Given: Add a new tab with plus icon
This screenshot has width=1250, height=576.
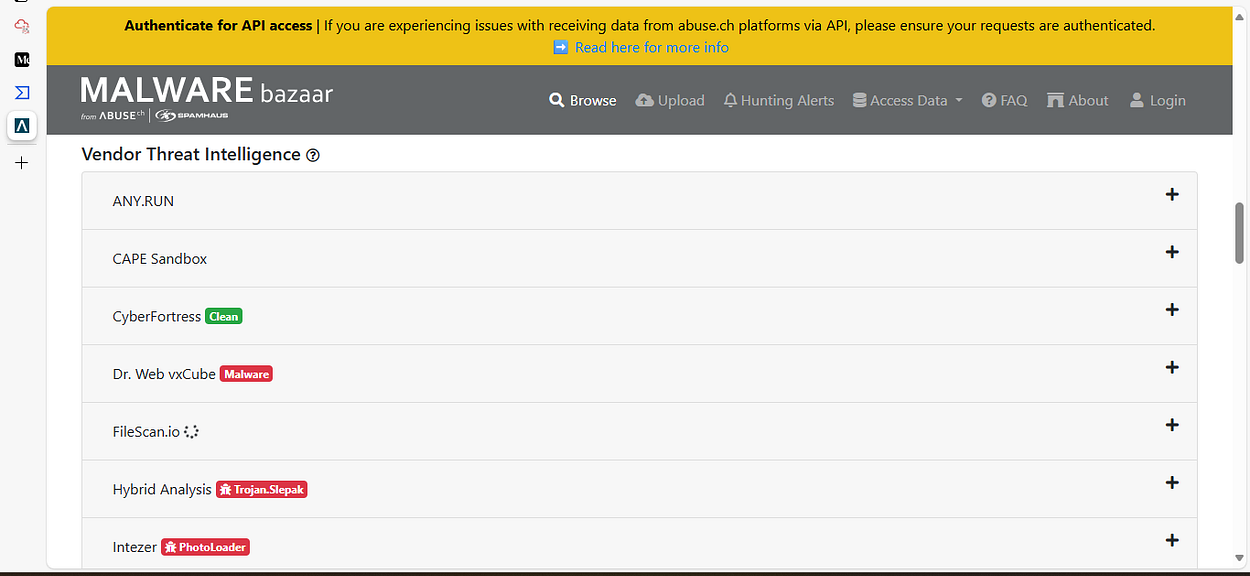Looking at the screenshot, I should 22,162.
